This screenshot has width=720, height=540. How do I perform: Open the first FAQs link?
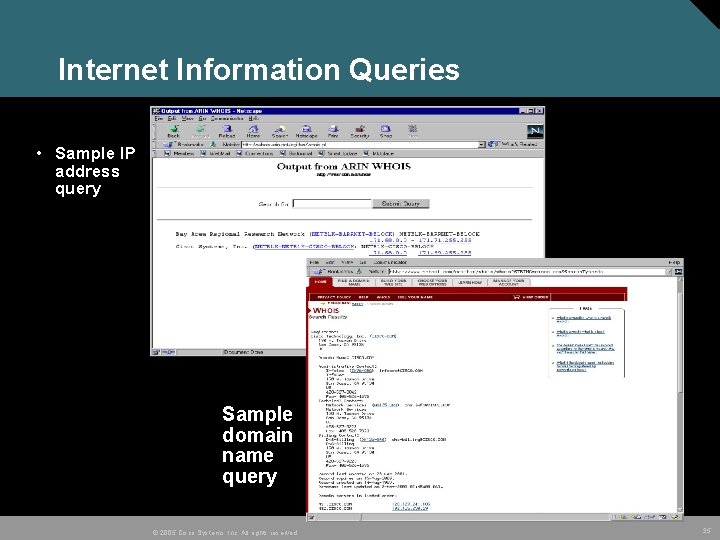click(x=583, y=319)
